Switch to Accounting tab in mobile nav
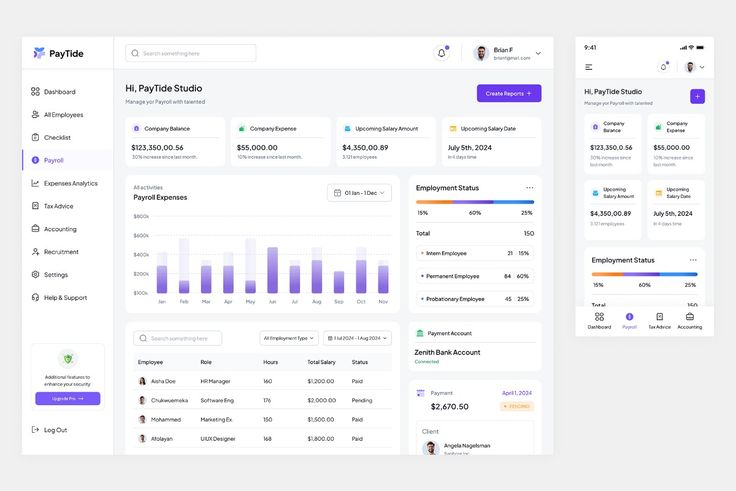Image resolution: width=736 pixels, height=491 pixels. (690, 321)
